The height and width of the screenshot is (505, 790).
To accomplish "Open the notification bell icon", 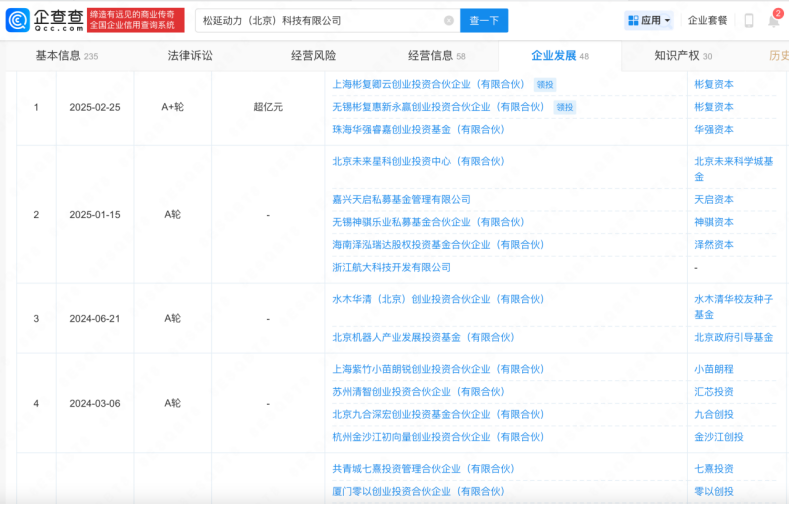I will [x=773, y=20].
